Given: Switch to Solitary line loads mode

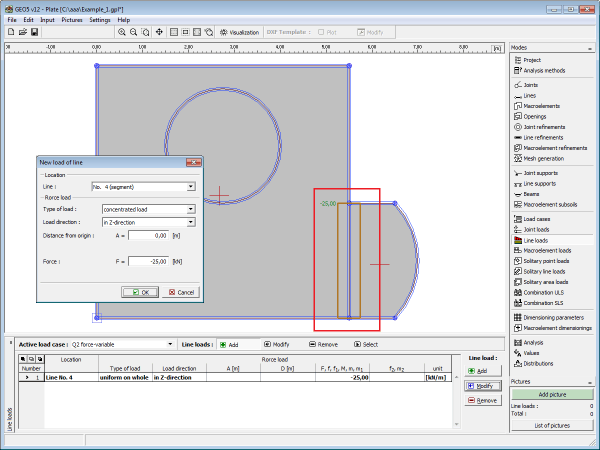Looking at the screenshot, I should [x=540, y=271].
